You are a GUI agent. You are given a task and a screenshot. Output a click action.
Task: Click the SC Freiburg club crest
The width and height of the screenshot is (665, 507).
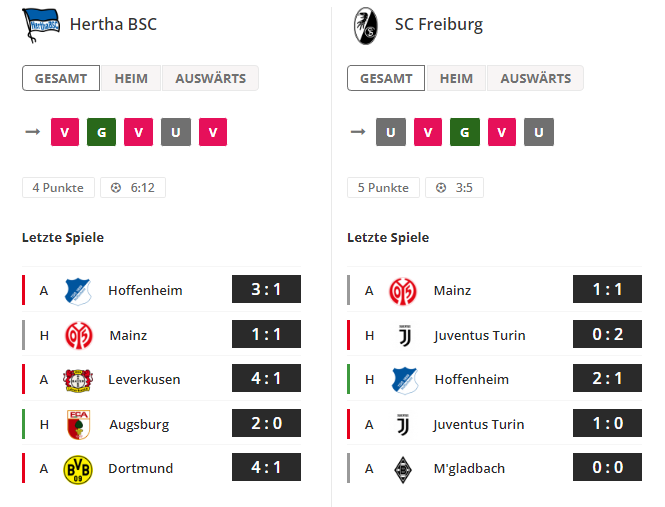366,25
